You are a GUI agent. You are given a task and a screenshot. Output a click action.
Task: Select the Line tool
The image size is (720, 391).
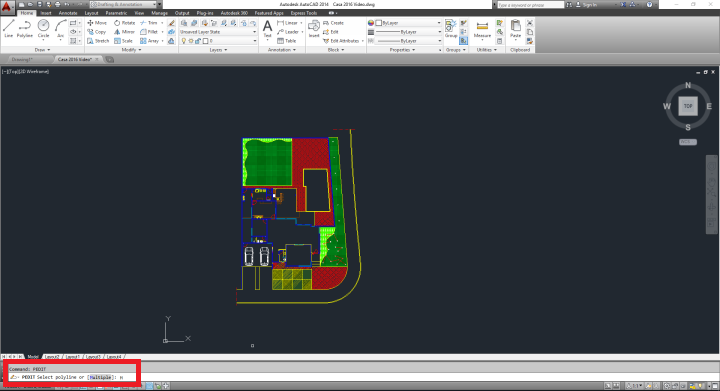8,28
